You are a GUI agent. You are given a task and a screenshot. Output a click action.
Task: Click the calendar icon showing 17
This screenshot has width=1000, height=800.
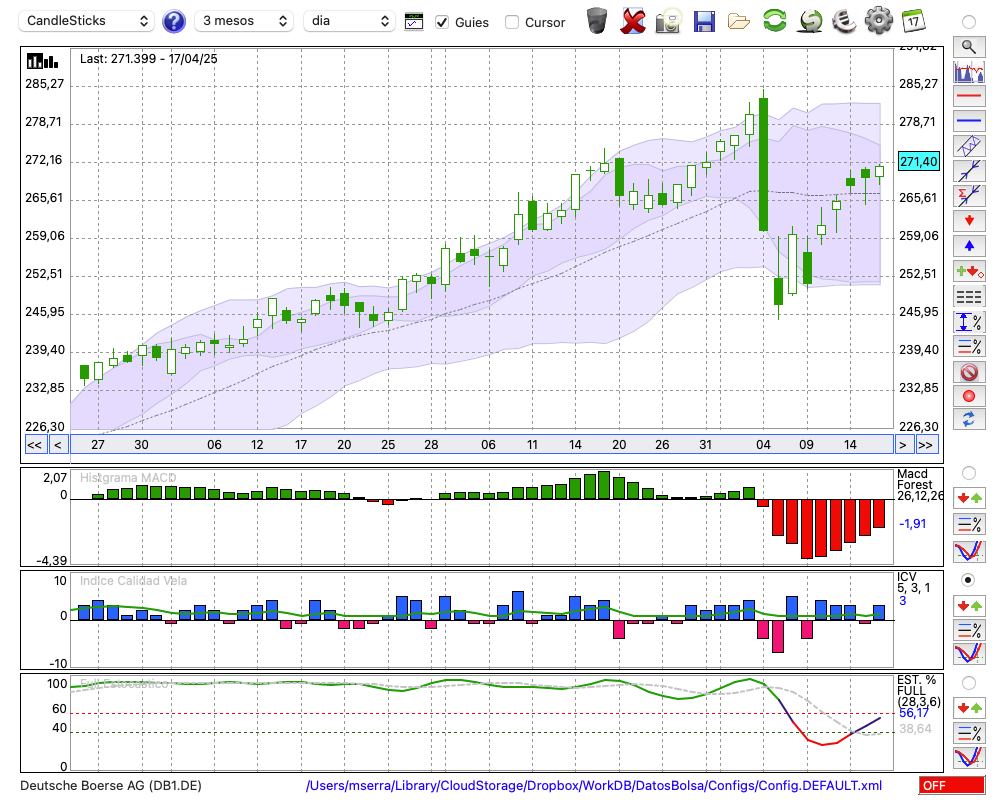point(913,20)
